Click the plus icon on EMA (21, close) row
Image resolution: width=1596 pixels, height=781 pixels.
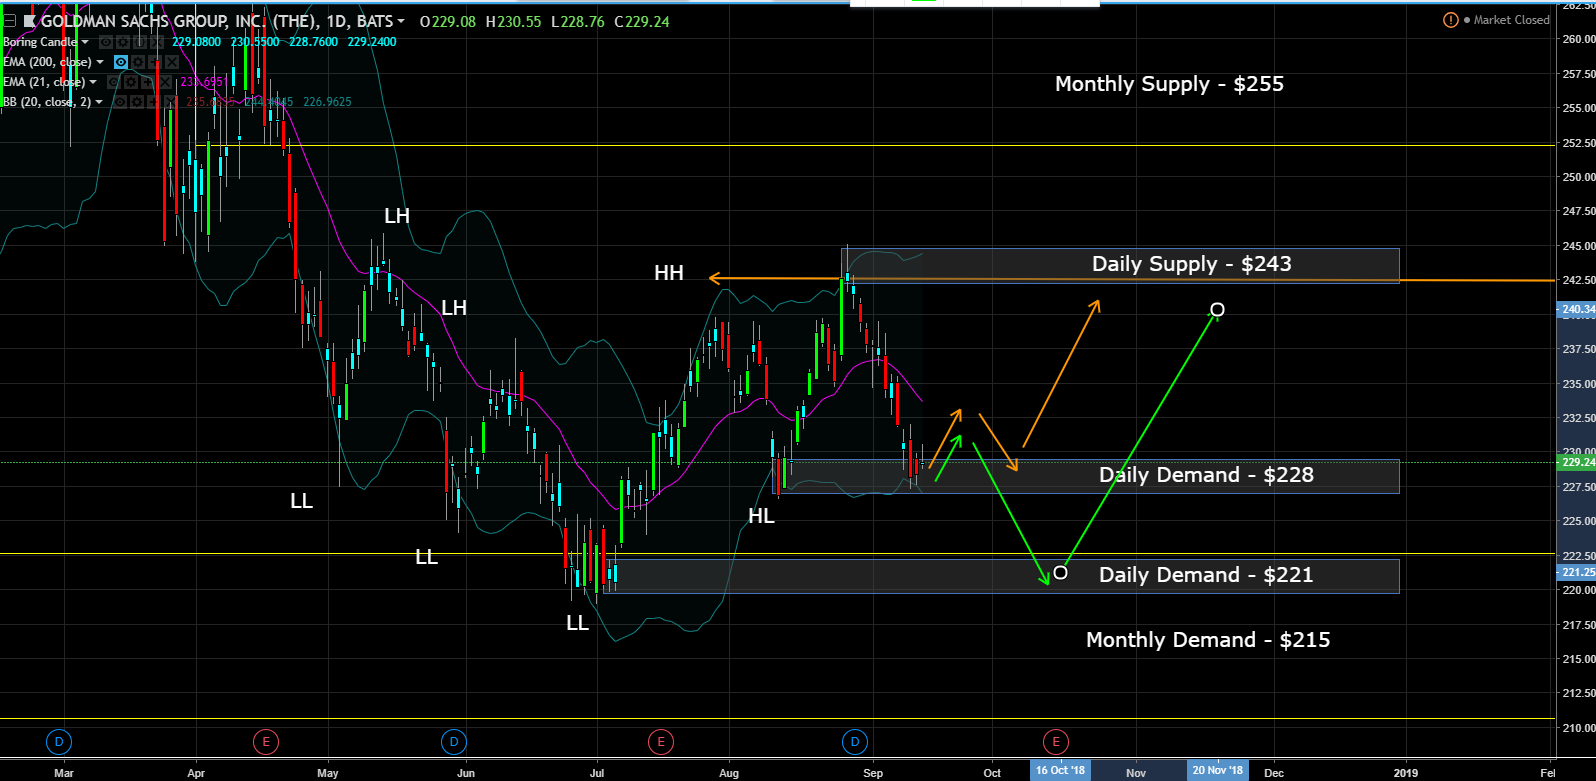148,82
